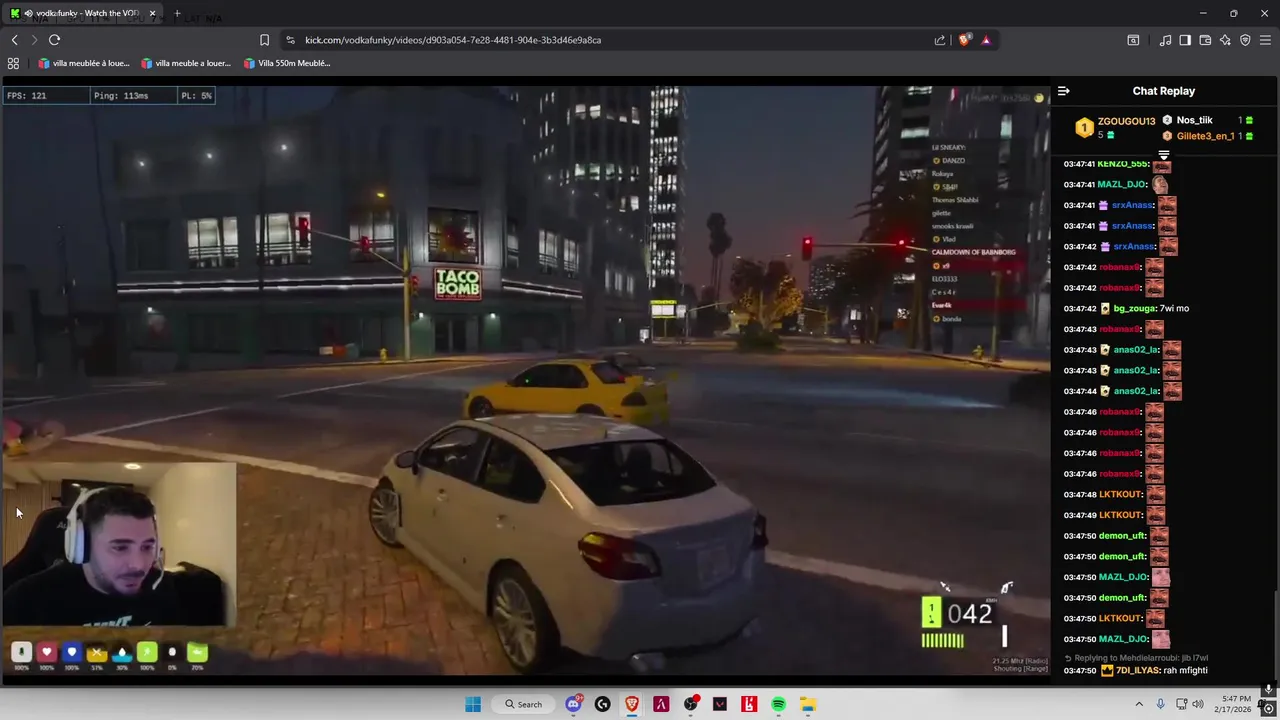This screenshot has height=720, width=1280.
Task: Click the Chat Replay heading
Action: click(x=1164, y=91)
